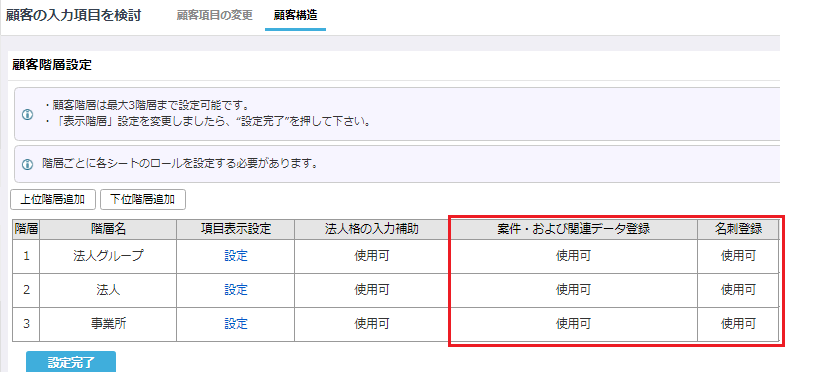Click the blue 設定完了 button
This screenshot has width=820, height=372.
[x=71, y=362]
